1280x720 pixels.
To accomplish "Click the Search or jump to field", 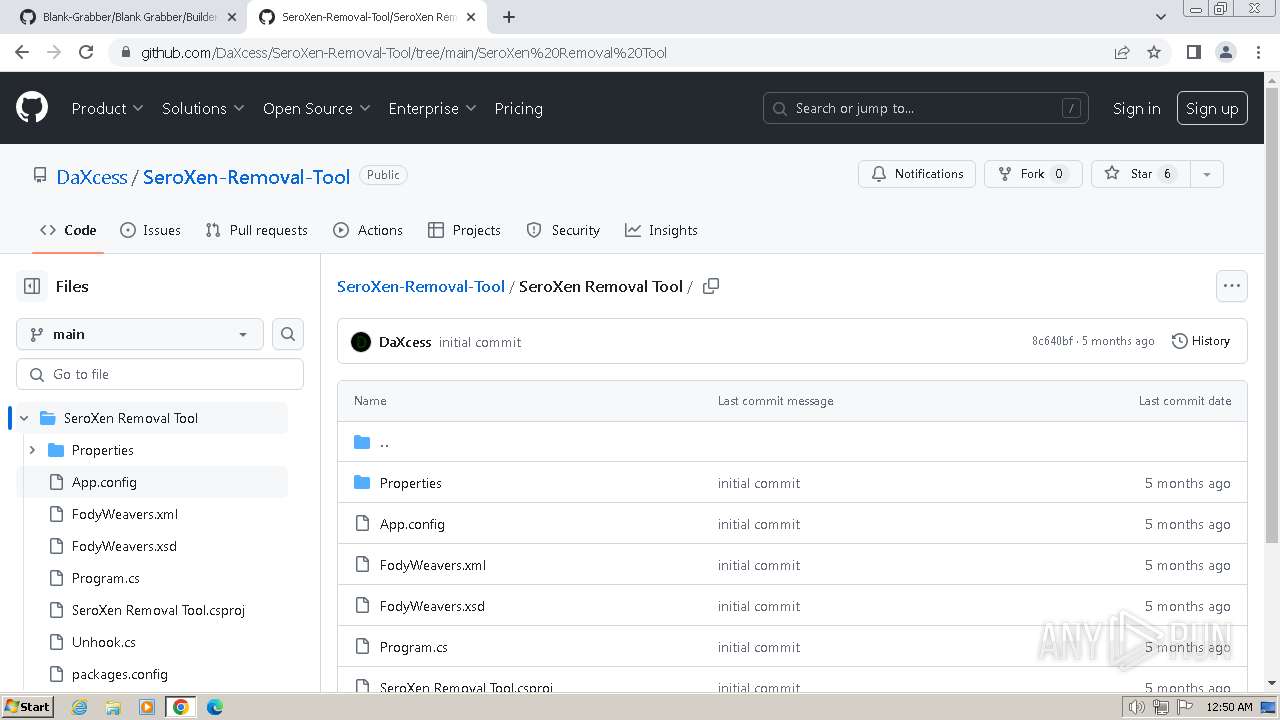I will 926,108.
